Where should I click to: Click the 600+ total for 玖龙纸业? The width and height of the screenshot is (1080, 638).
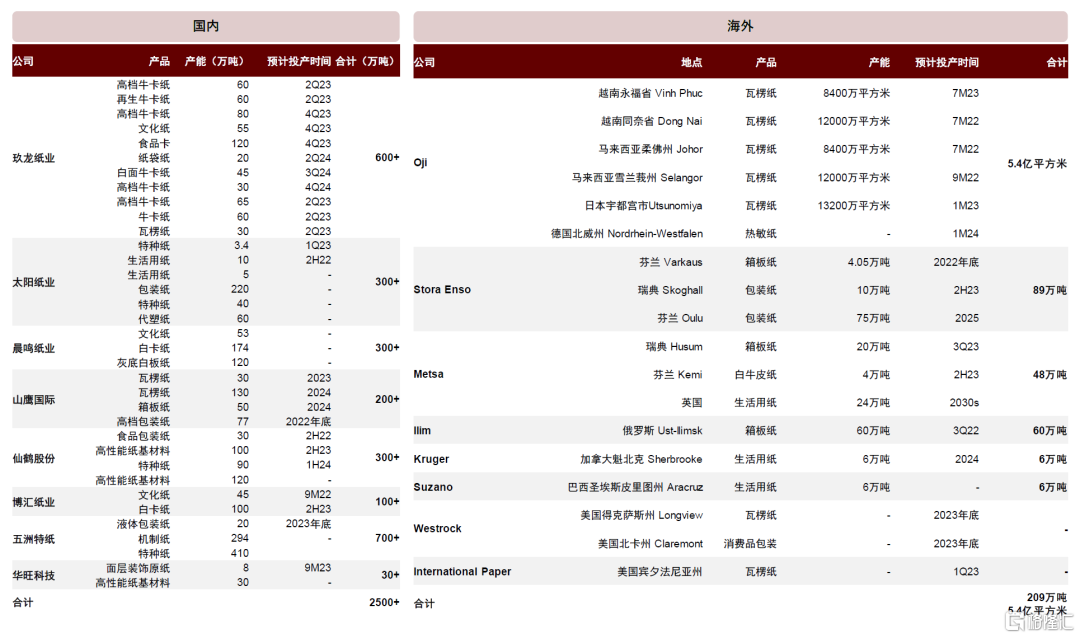point(387,157)
